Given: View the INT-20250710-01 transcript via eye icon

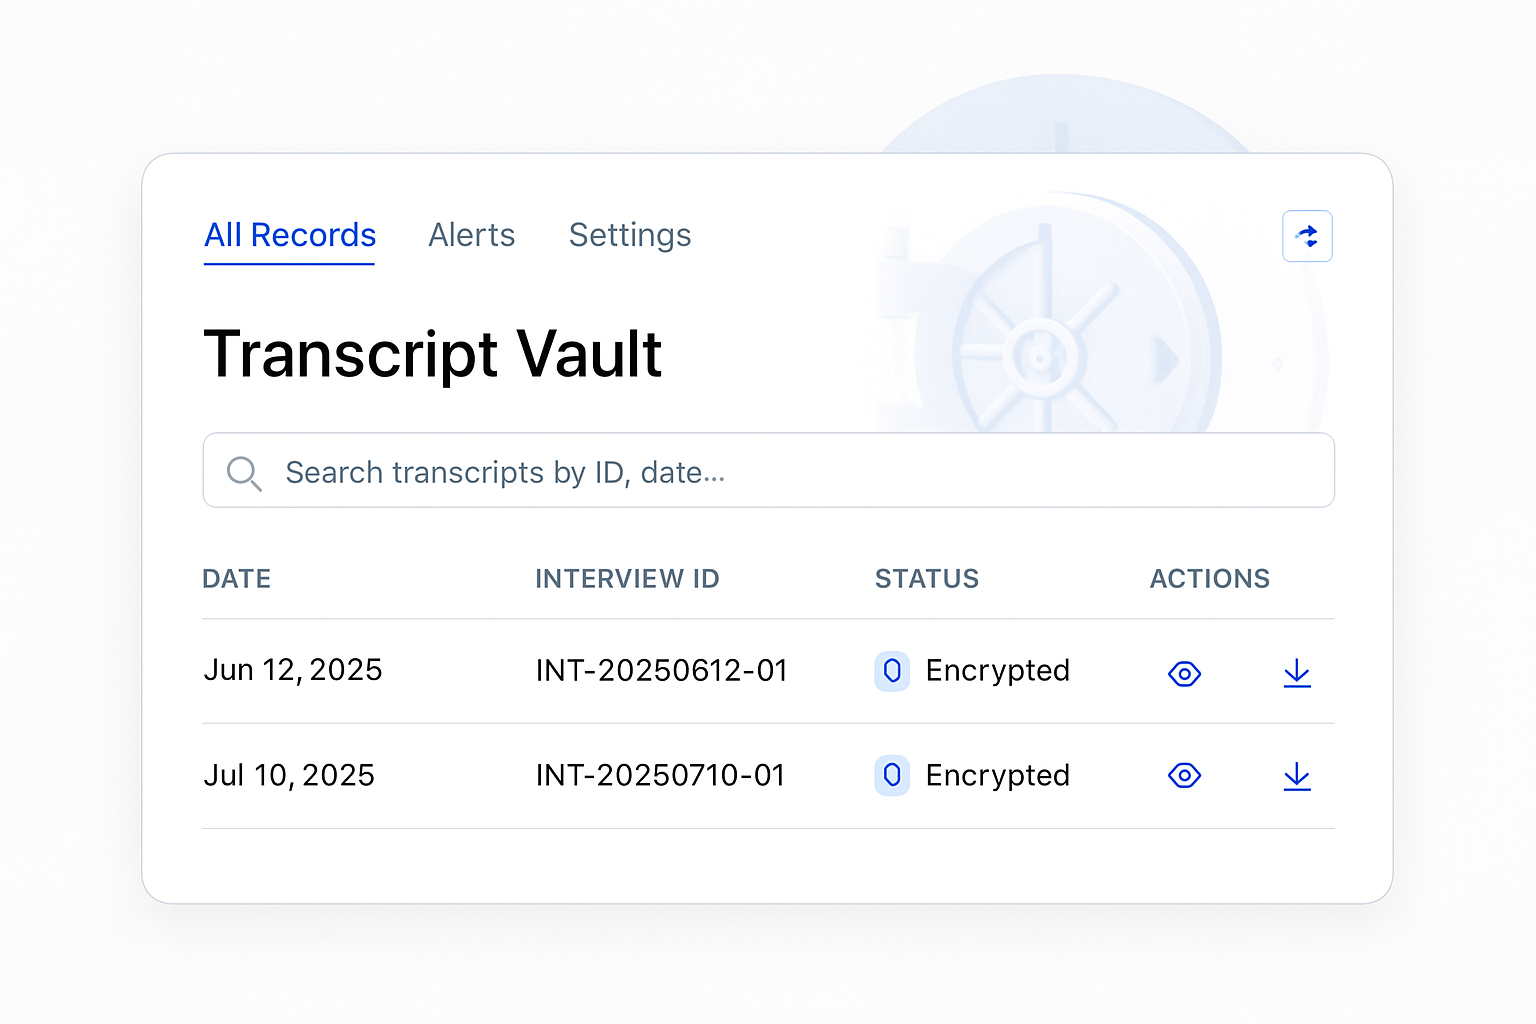Looking at the screenshot, I should pos(1184,775).
